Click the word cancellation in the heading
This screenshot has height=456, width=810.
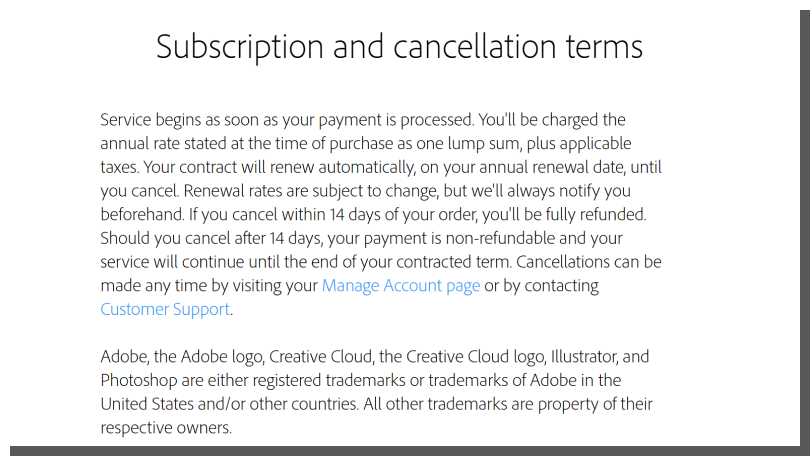click(476, 46)
